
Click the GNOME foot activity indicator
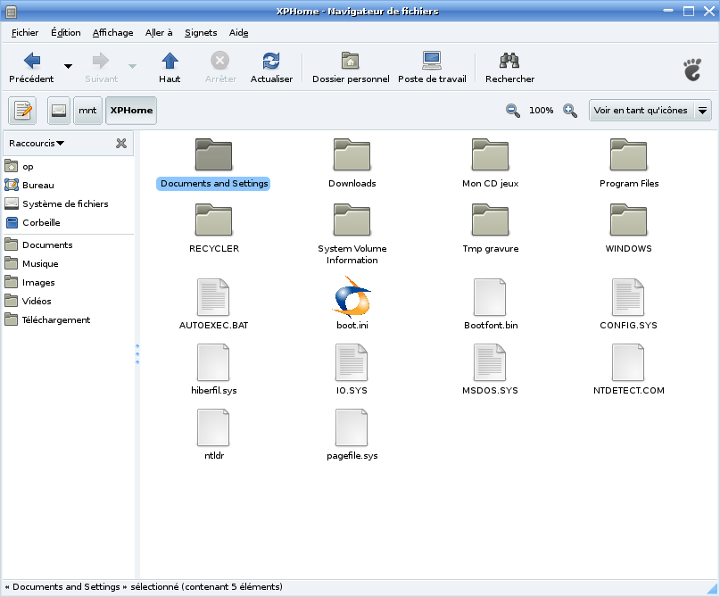[x=692, y=69]
